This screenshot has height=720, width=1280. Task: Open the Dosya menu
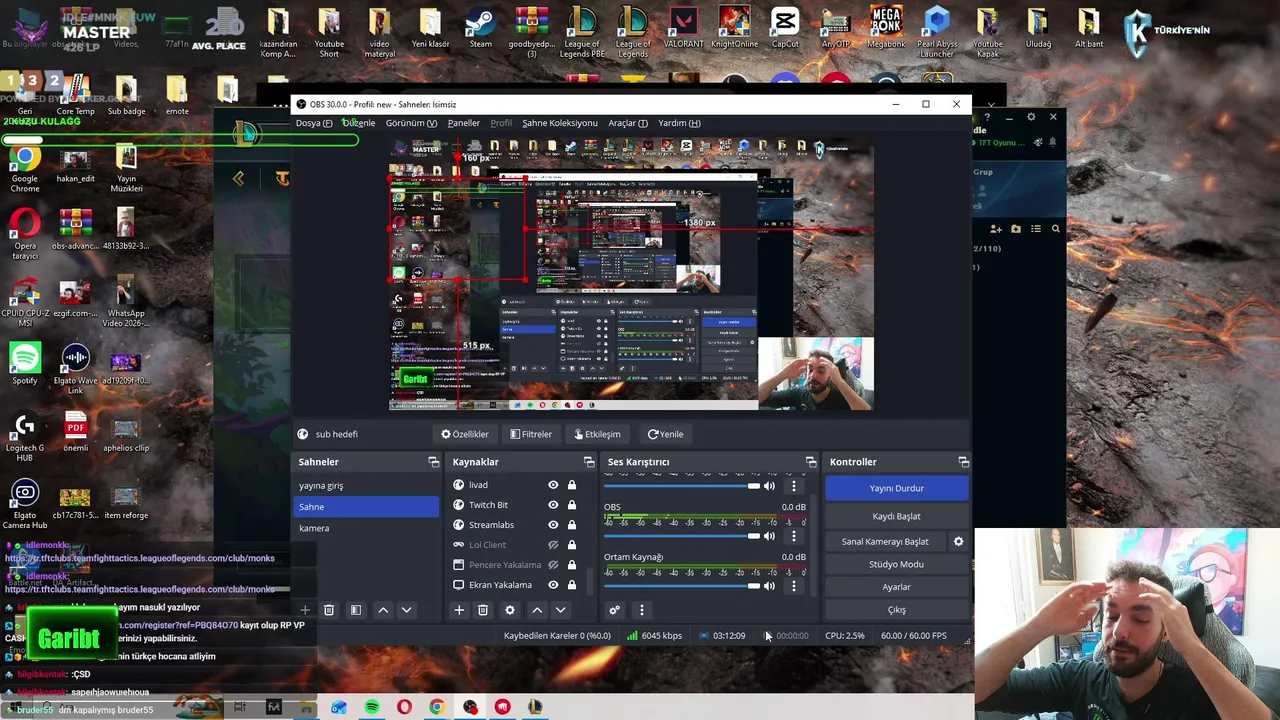(x=314, y=123)
